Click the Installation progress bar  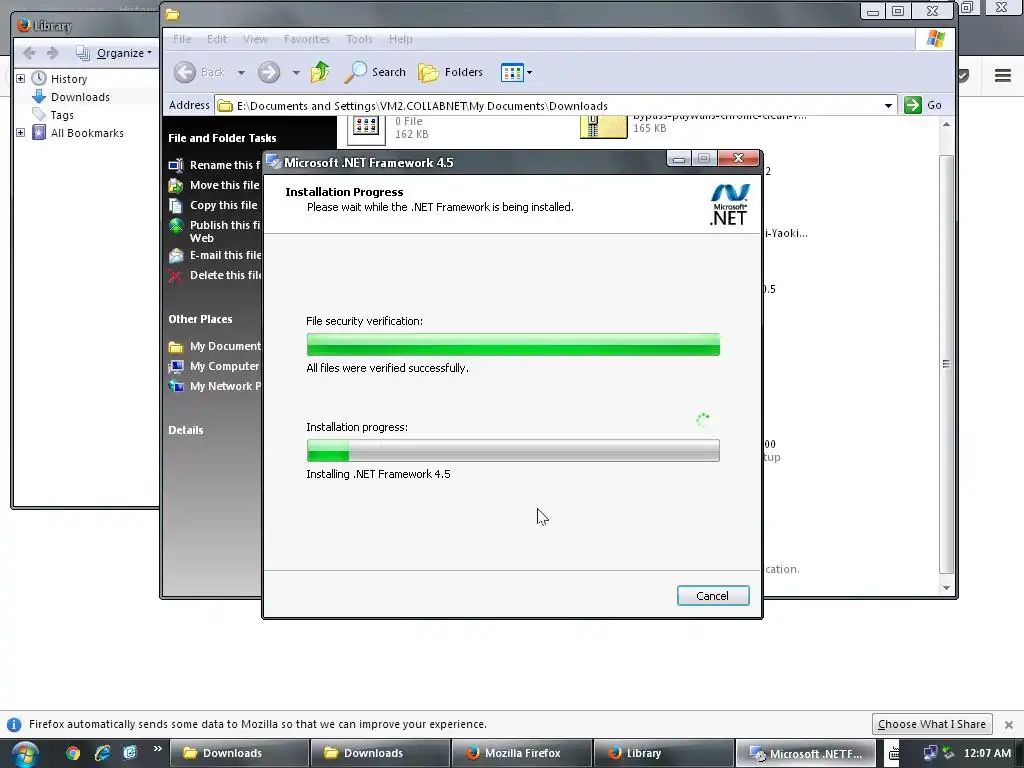point(513,451)
